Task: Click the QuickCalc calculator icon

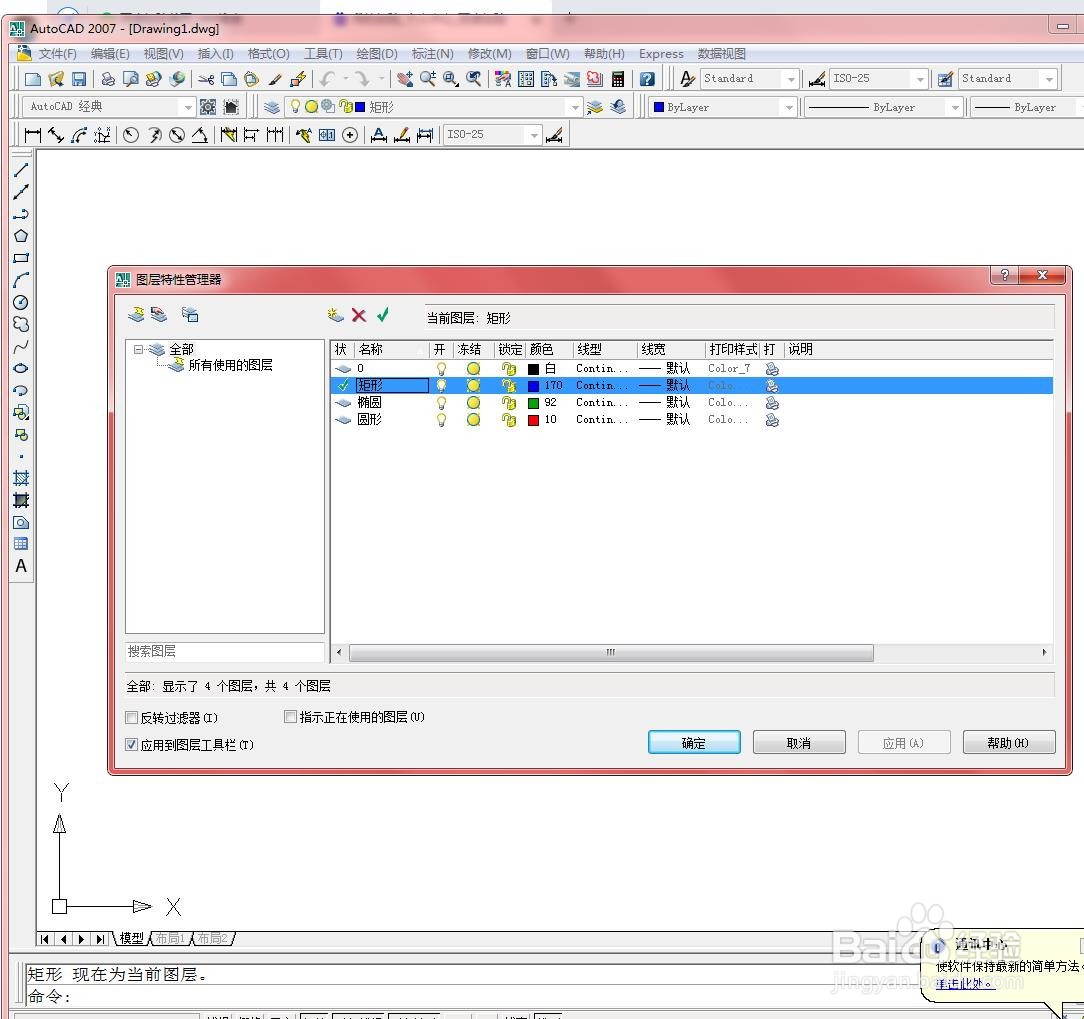Action: tap(618, 79)
